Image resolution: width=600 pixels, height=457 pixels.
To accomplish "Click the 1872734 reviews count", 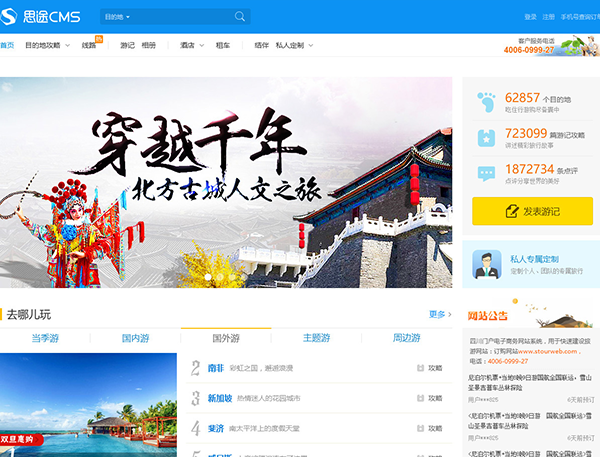I will (530, 169).
